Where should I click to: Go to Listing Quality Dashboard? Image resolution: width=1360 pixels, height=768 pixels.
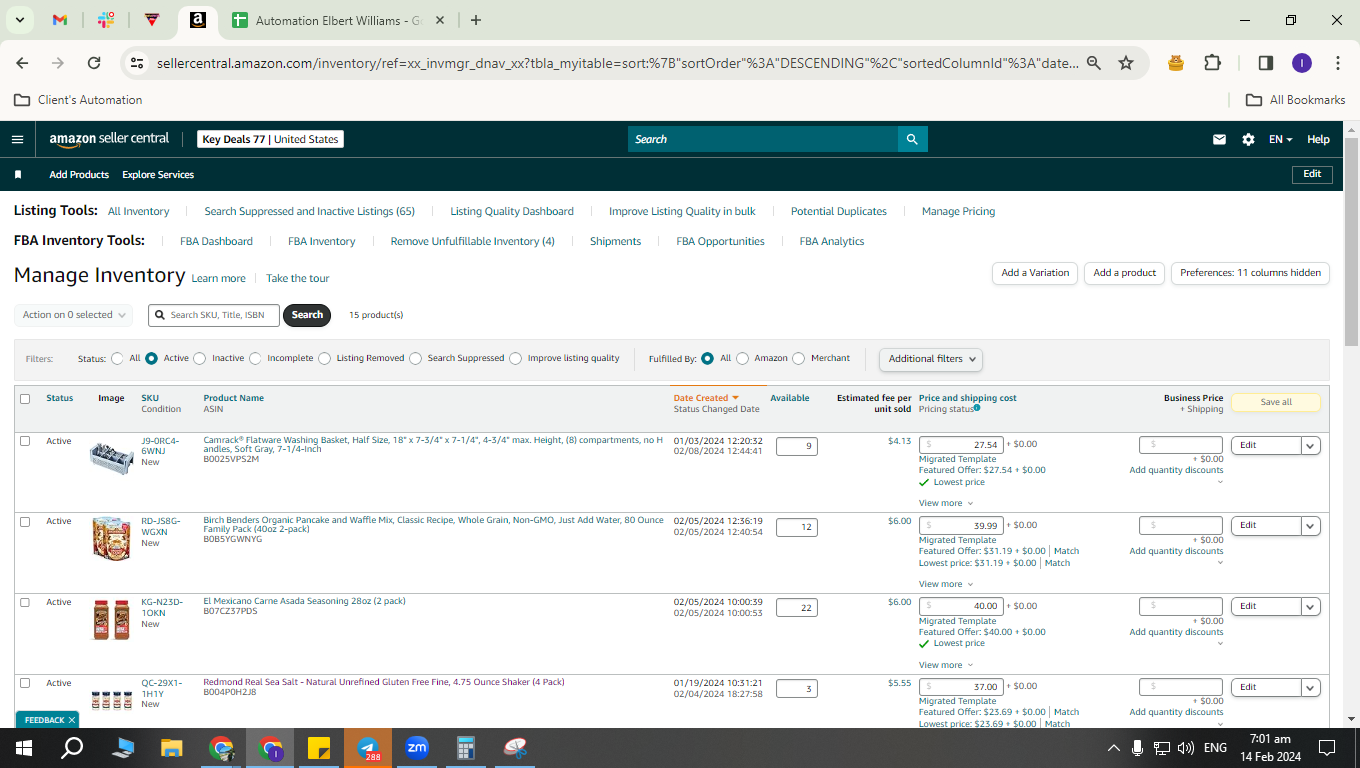point(512,211)
